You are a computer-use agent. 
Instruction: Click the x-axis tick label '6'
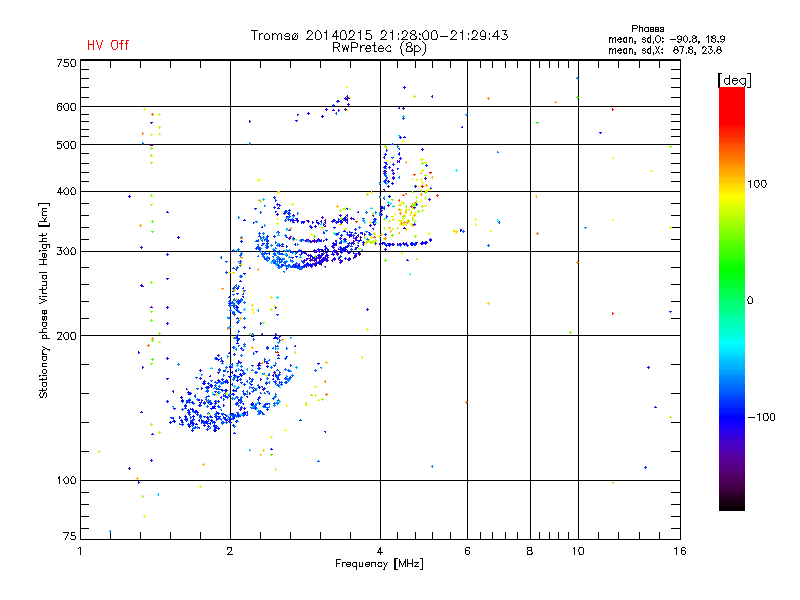(x=467, y=551)
